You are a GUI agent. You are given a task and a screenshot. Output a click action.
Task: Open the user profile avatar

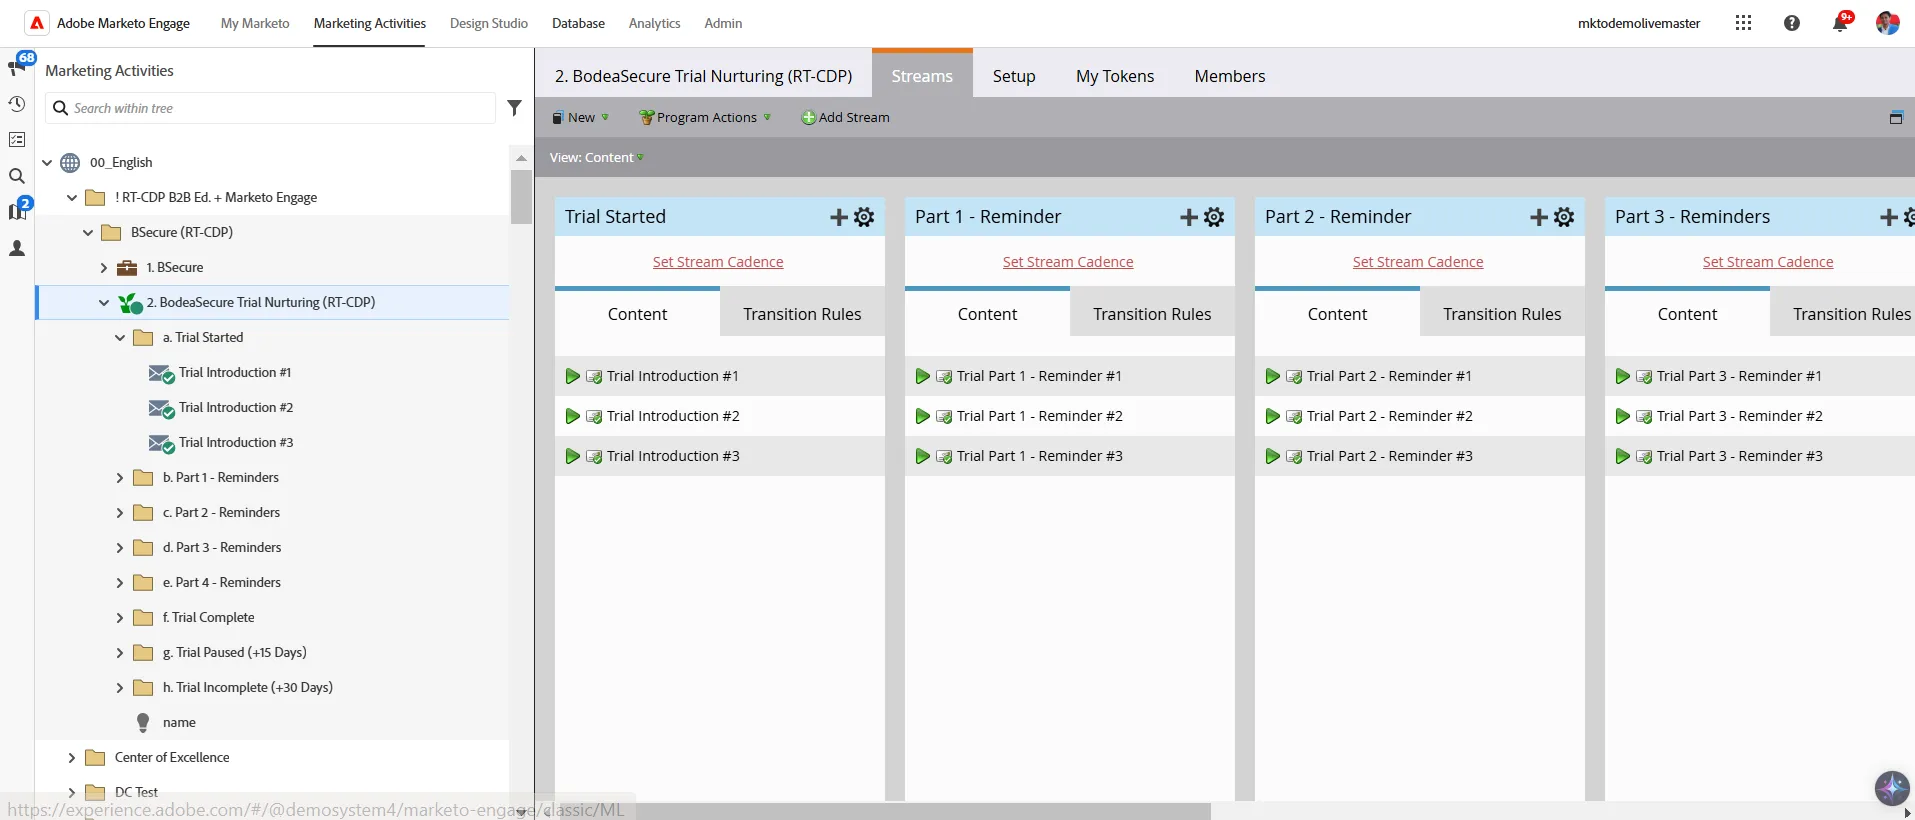coord(1888,23)
